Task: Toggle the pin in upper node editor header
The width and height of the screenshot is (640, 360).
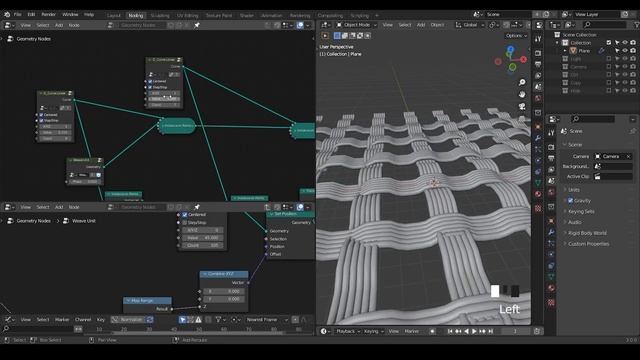Action: coord(197,25)
